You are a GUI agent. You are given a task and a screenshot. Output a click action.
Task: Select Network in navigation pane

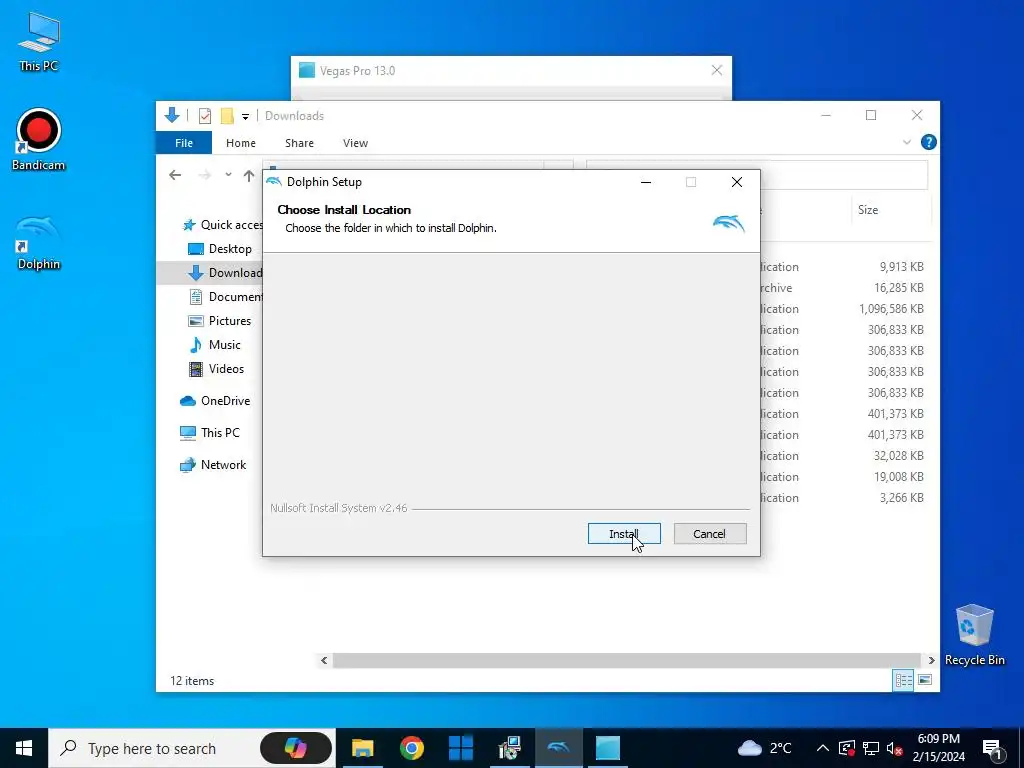click(213, 465)
